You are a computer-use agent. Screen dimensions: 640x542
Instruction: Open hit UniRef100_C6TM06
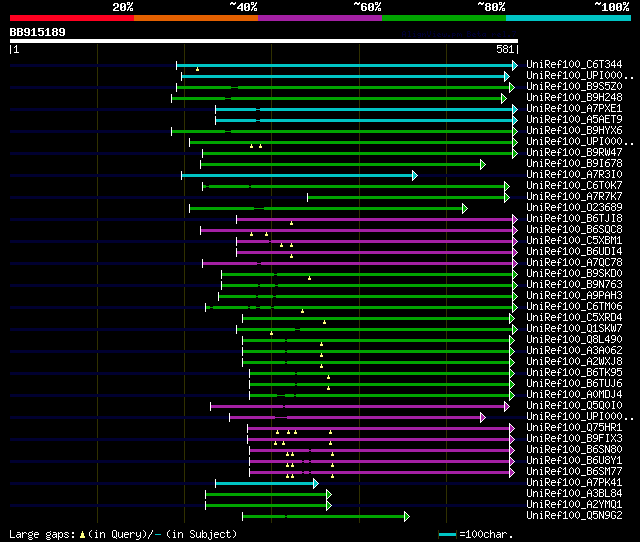pos(574,307)
